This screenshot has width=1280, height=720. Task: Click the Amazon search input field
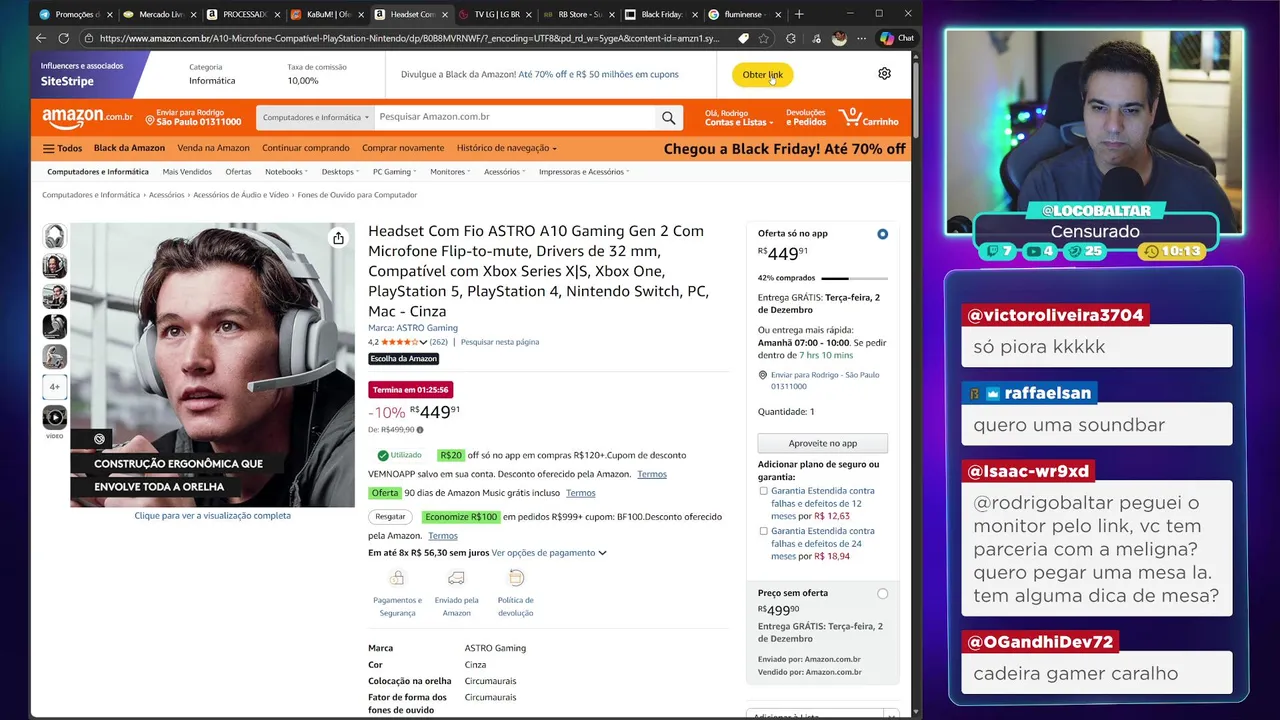[x=514, y=118]
